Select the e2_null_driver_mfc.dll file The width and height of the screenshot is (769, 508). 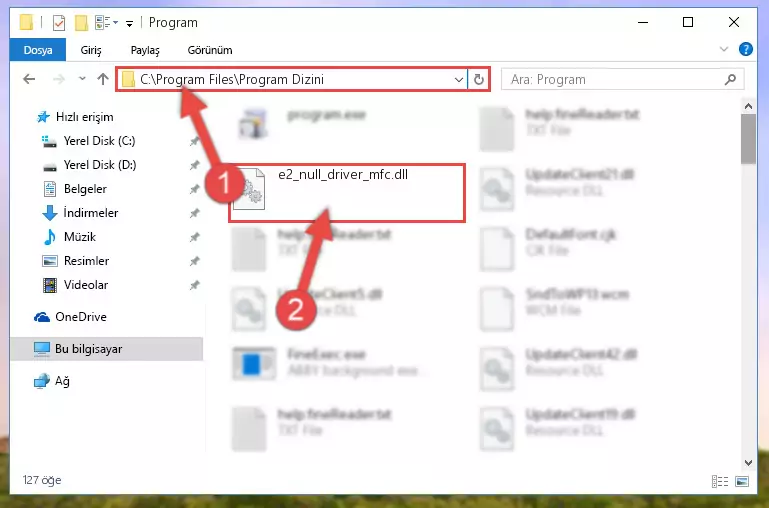click(x=347, y=193)
